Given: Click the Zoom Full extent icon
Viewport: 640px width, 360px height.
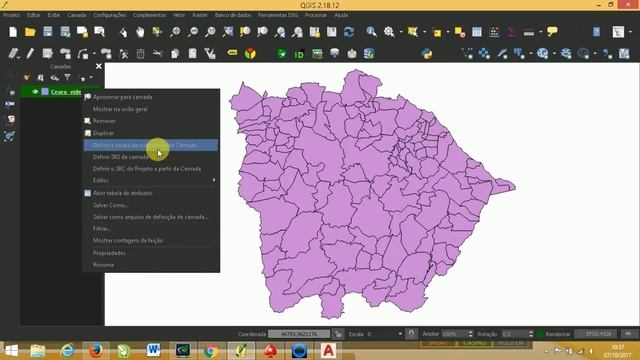Looking at the screenshot, I should coord(228,32).
